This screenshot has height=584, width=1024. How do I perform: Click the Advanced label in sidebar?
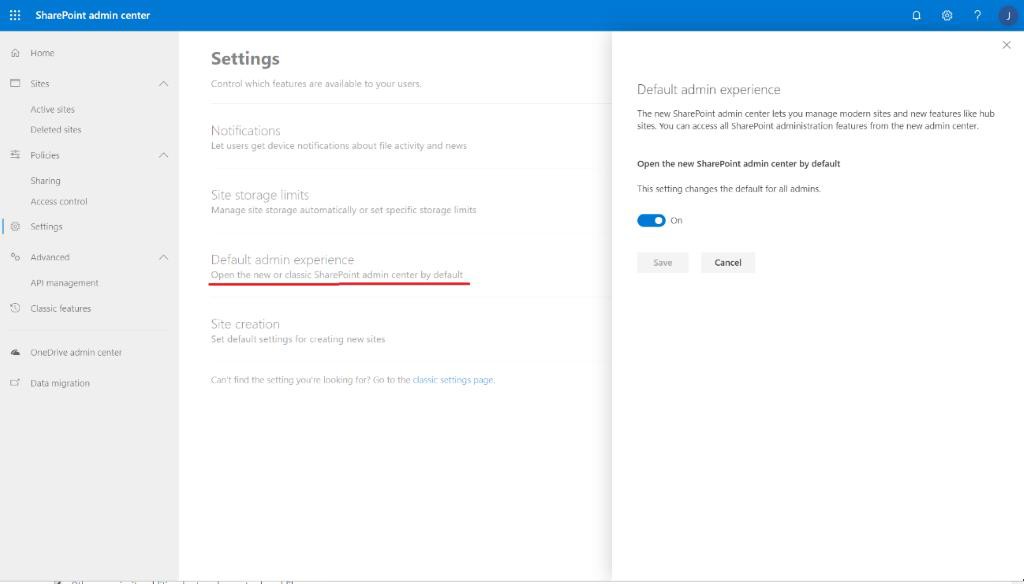(x=50, y=257)
